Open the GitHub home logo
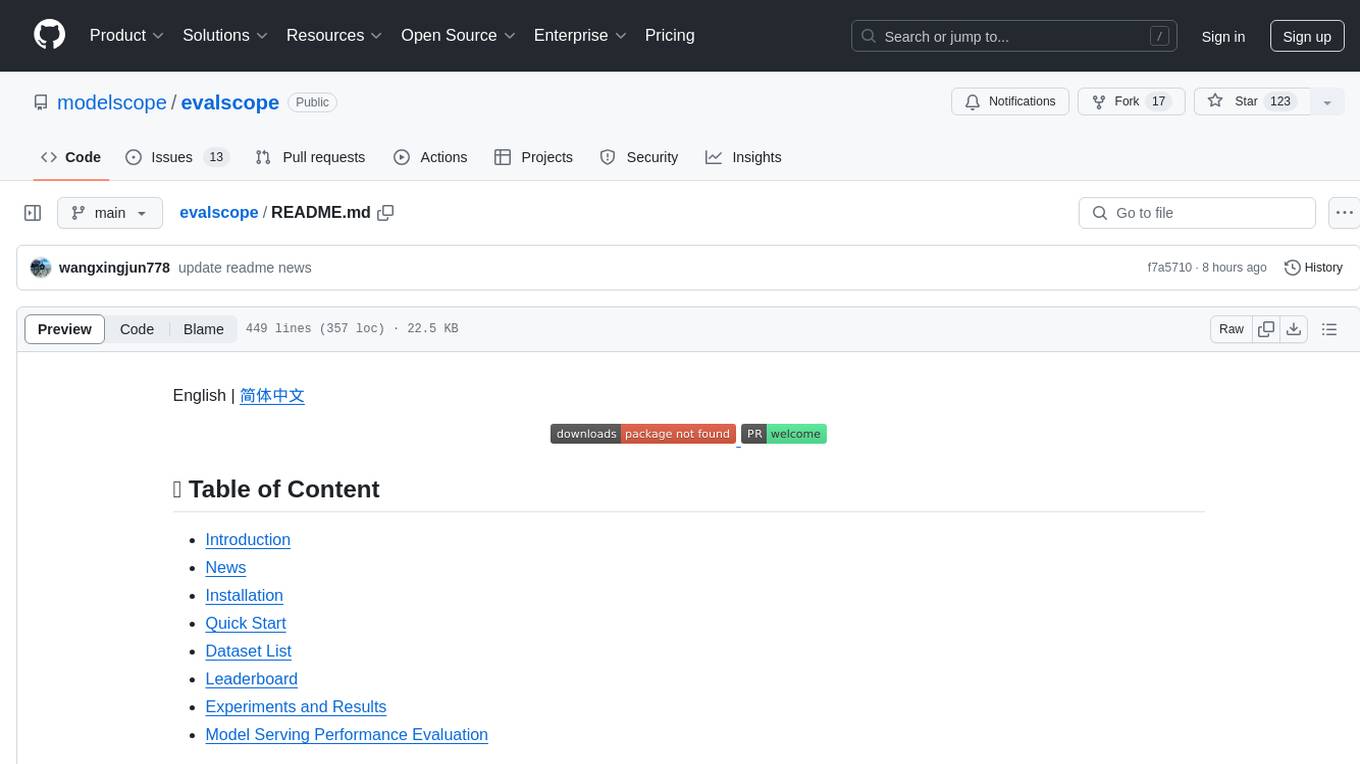Viewport: 1360px width, 764px height. (50, 35)
